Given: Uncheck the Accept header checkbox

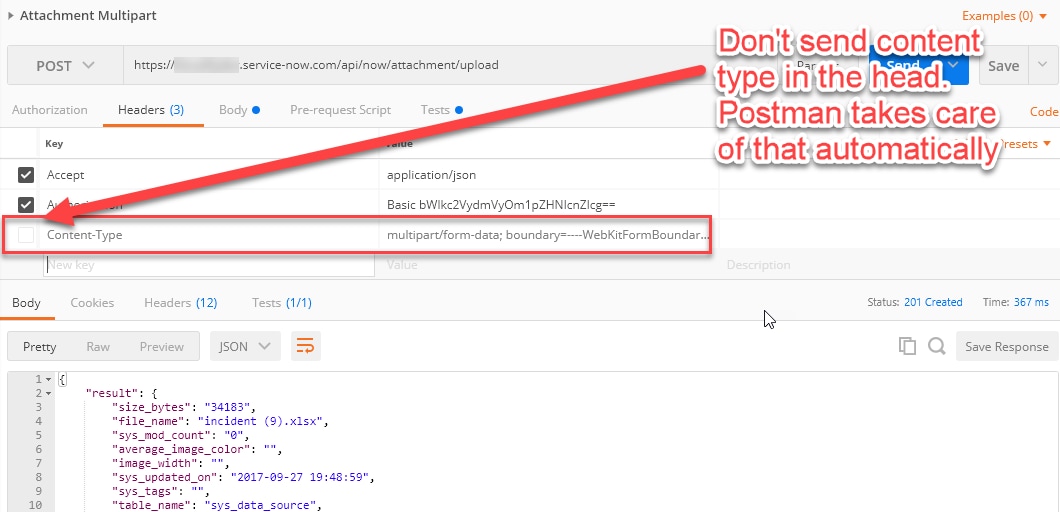Looking at the screenshot, I should tap(26, 175).
